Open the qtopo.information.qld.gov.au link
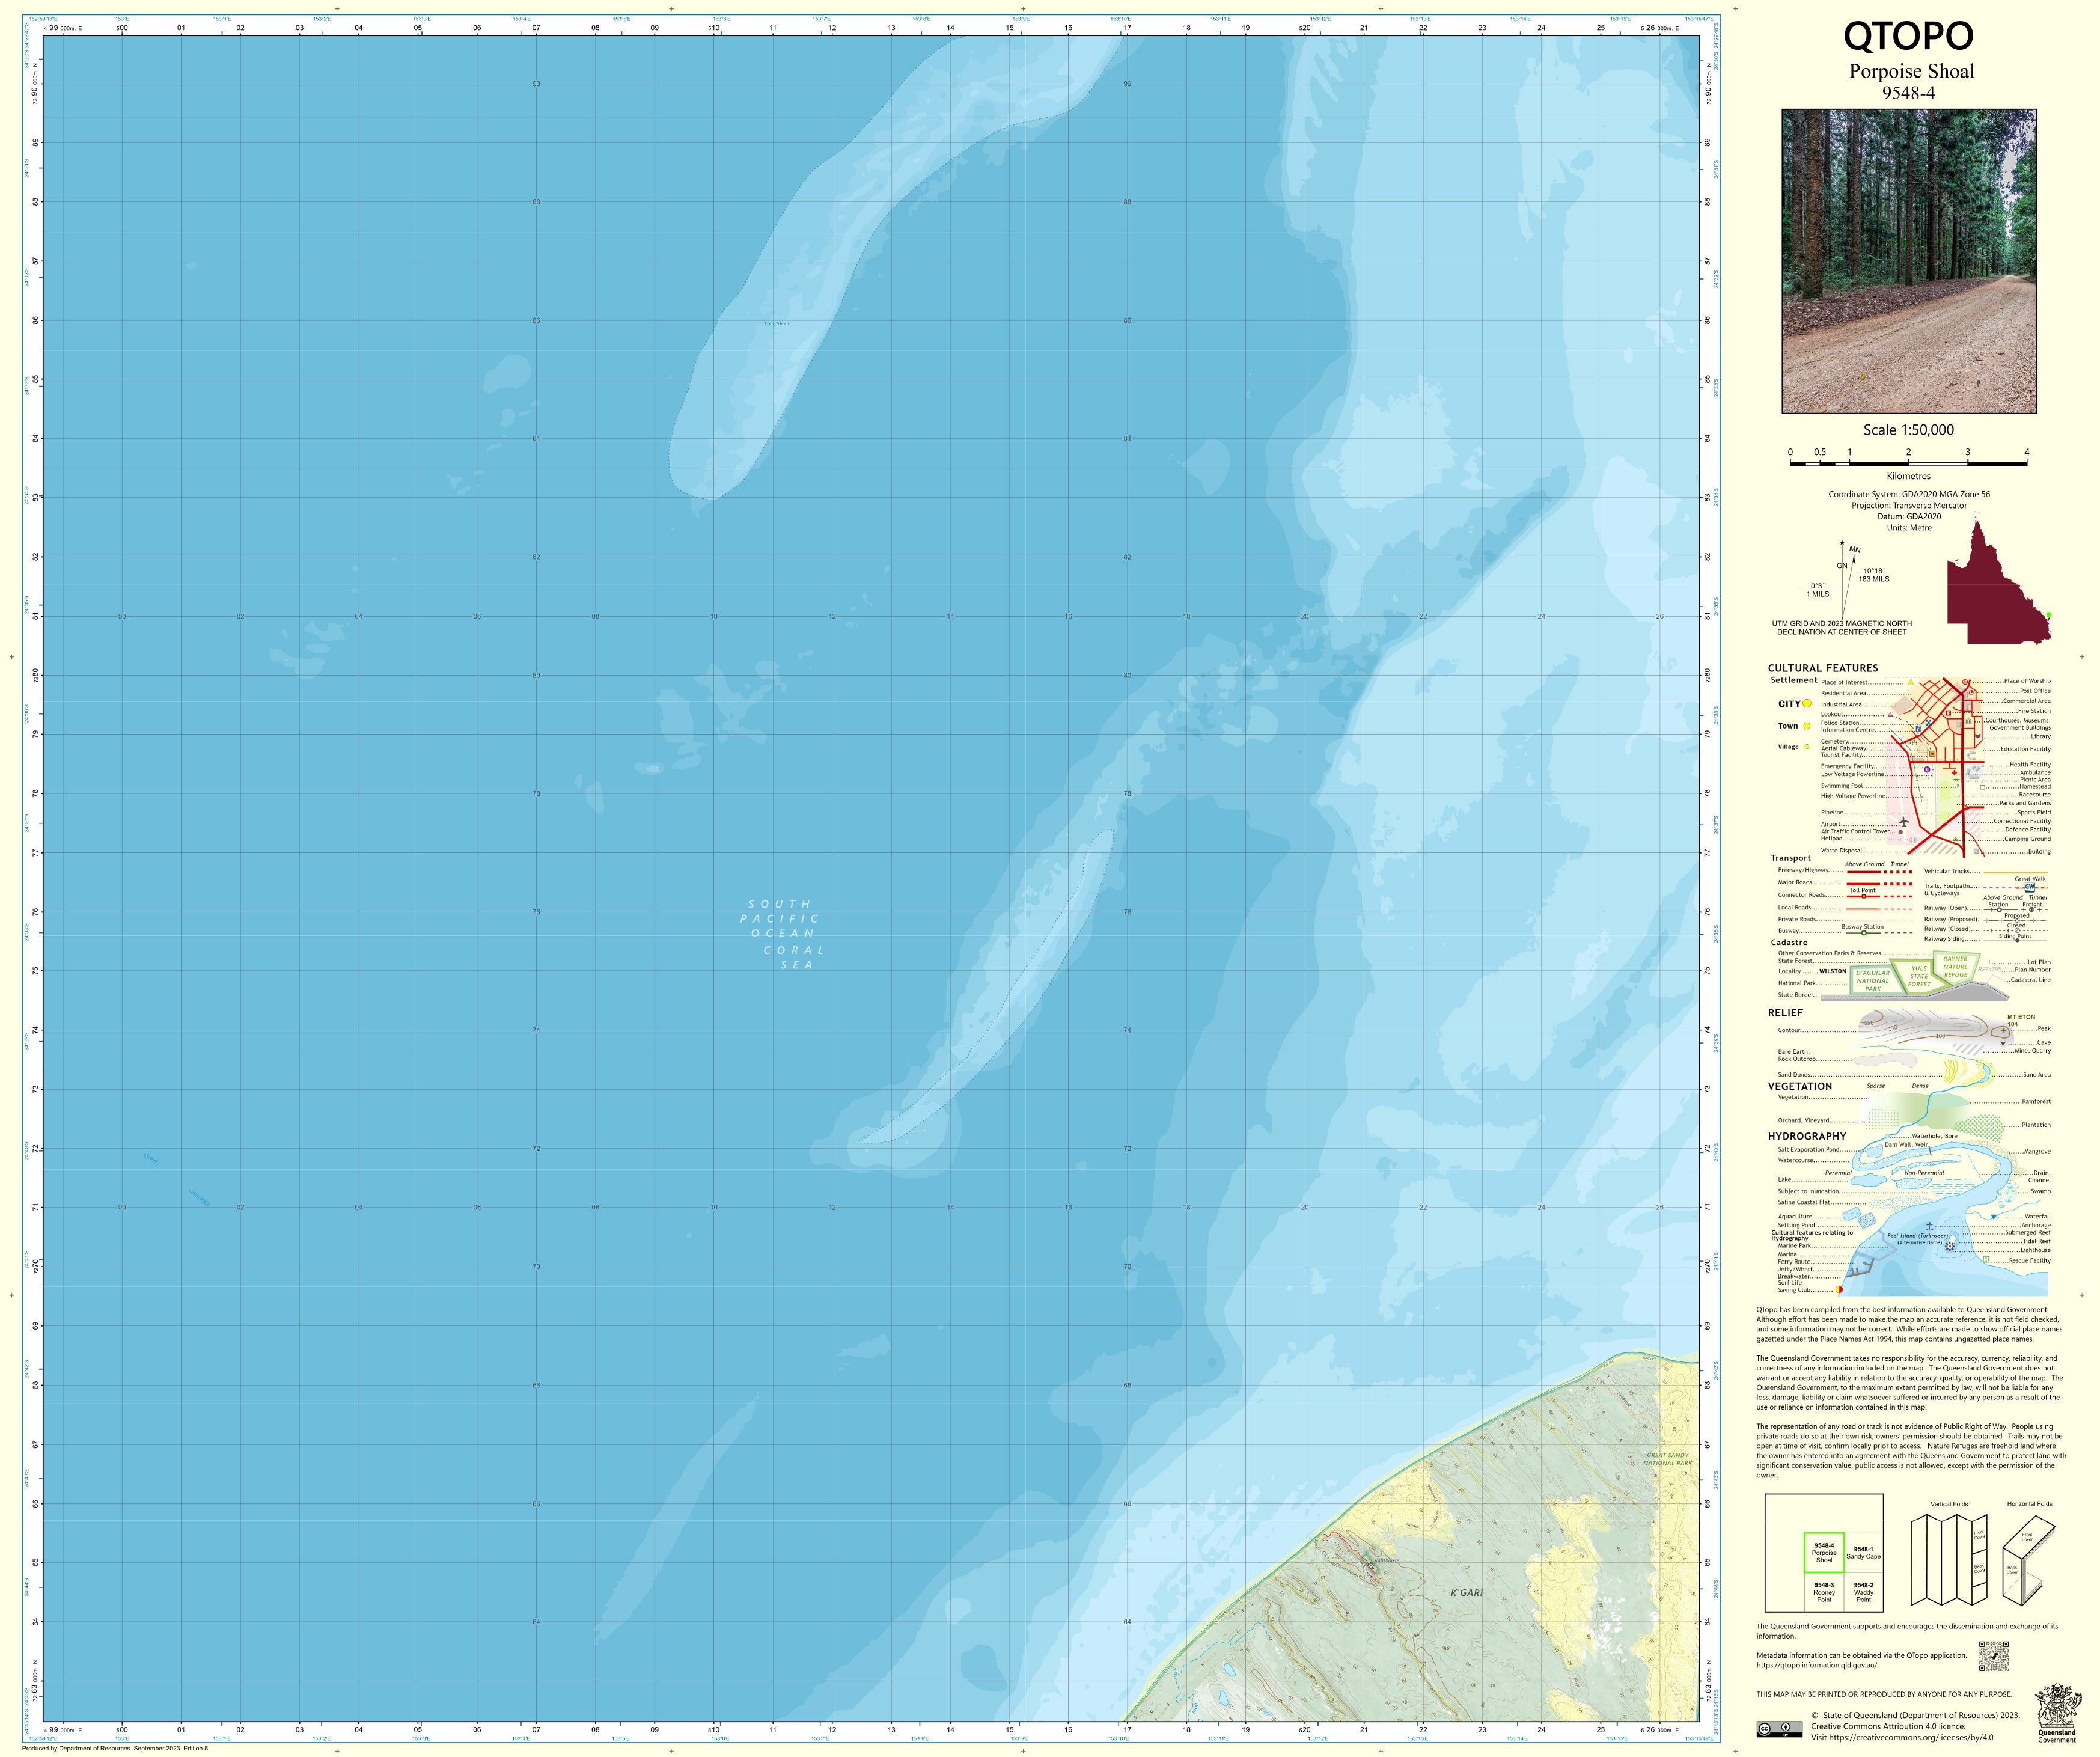The height and width of the screenshot is (1757, 2100). click(1816, 1665)
